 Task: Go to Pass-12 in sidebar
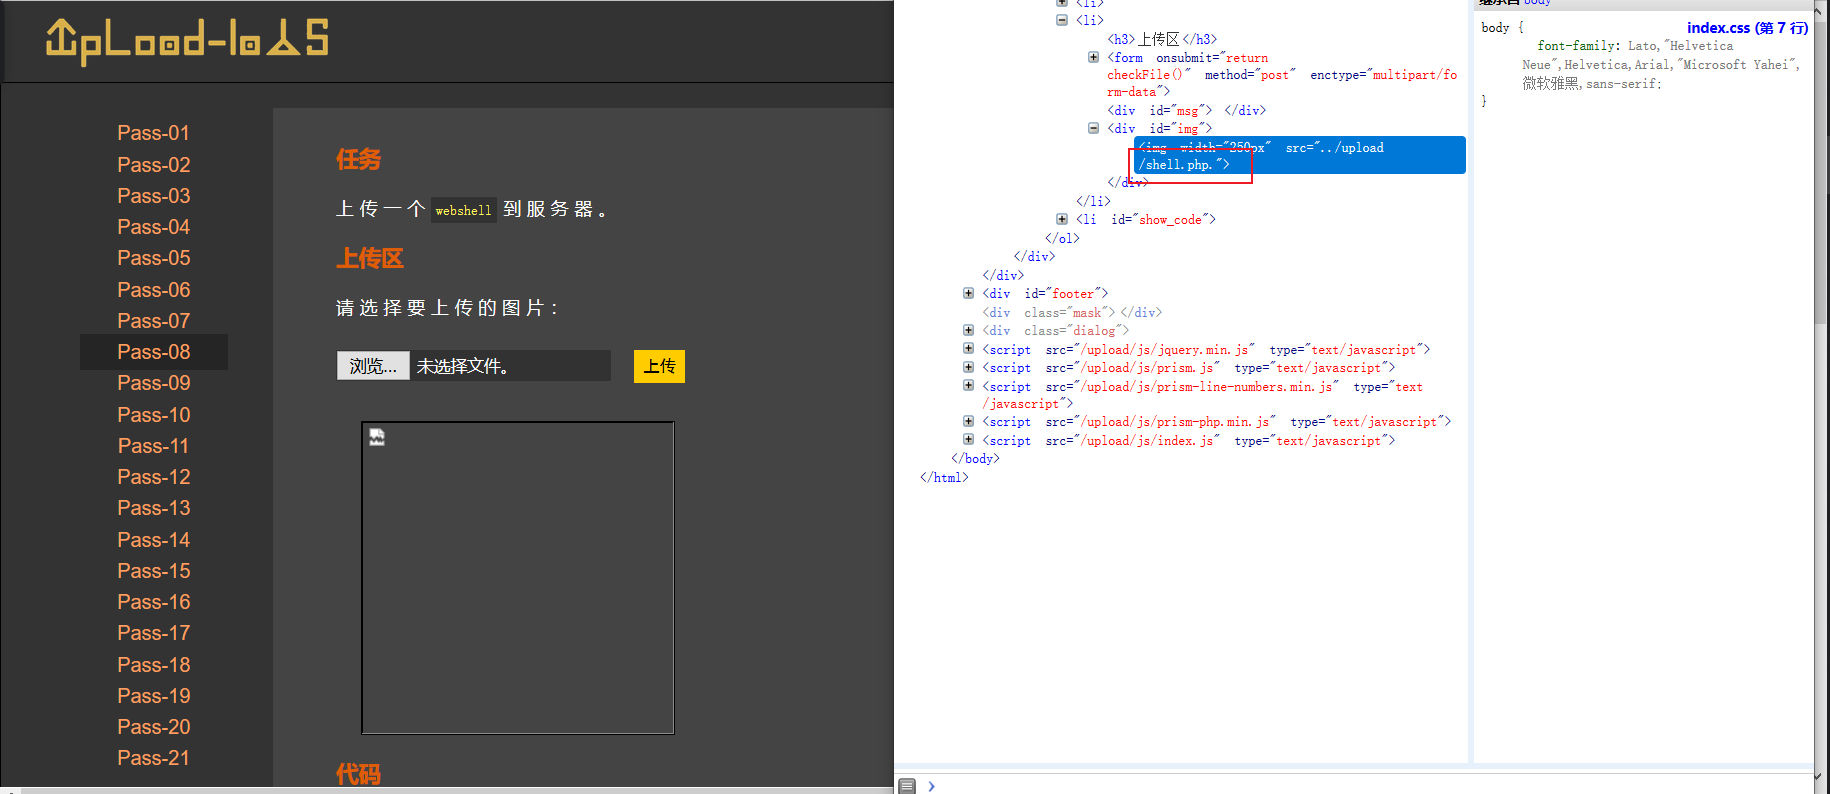coord(153,477)
